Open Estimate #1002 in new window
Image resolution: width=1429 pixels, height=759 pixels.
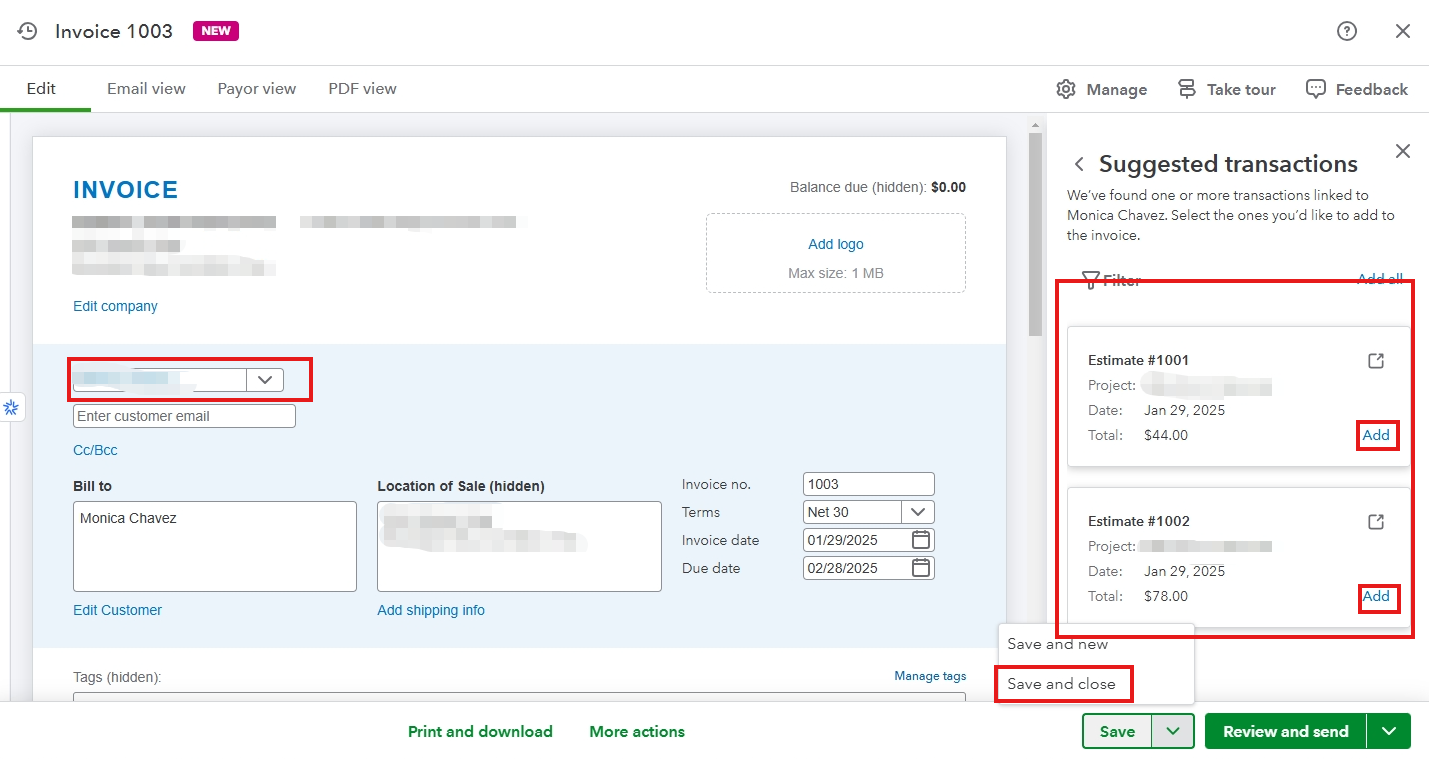[x=1376, y=522]
